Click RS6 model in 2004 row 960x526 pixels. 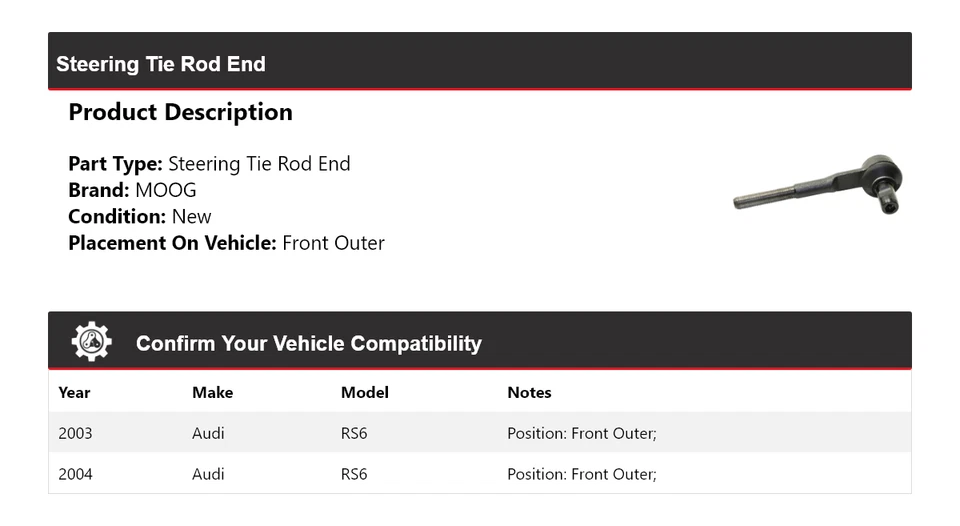354,474
